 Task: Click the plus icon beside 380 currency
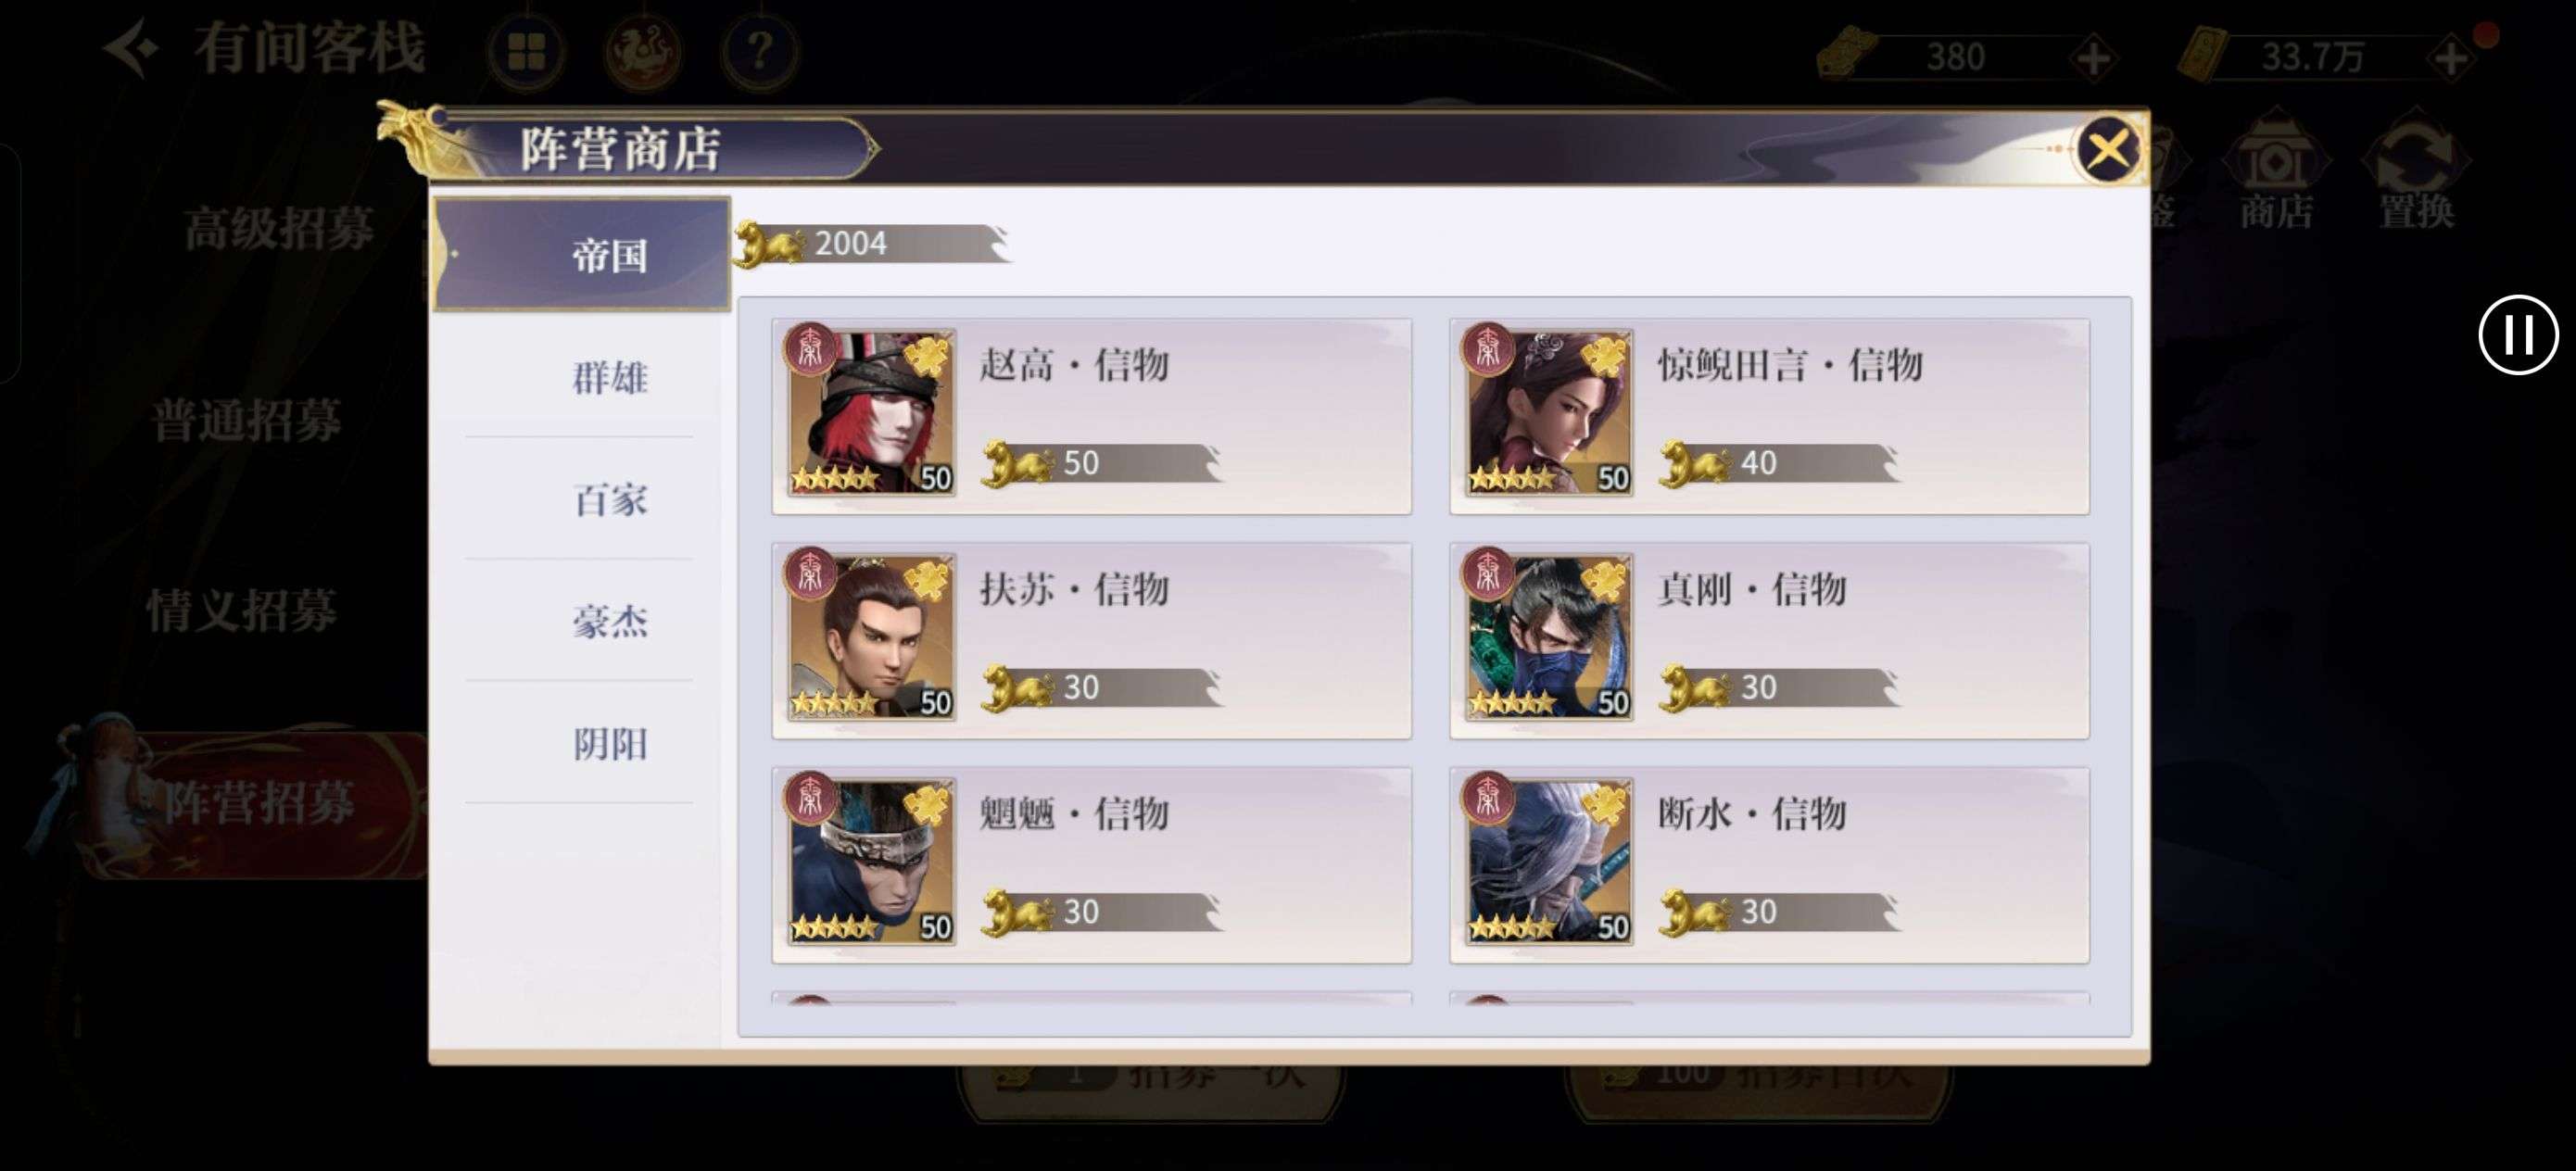pyautogui.click(x=2093, y=57)
